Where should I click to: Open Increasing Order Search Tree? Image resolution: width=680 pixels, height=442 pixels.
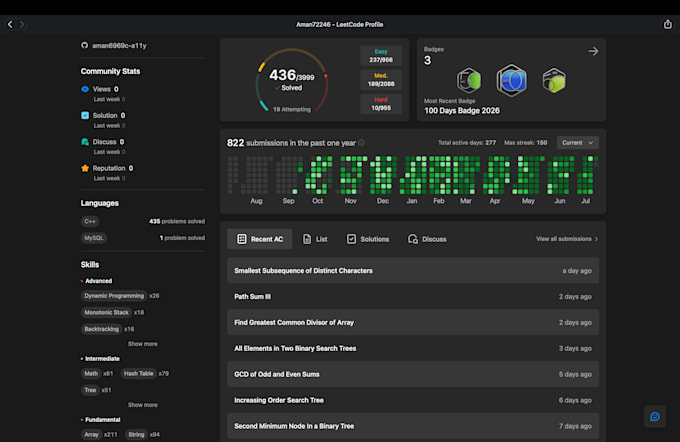coord(413,400)
